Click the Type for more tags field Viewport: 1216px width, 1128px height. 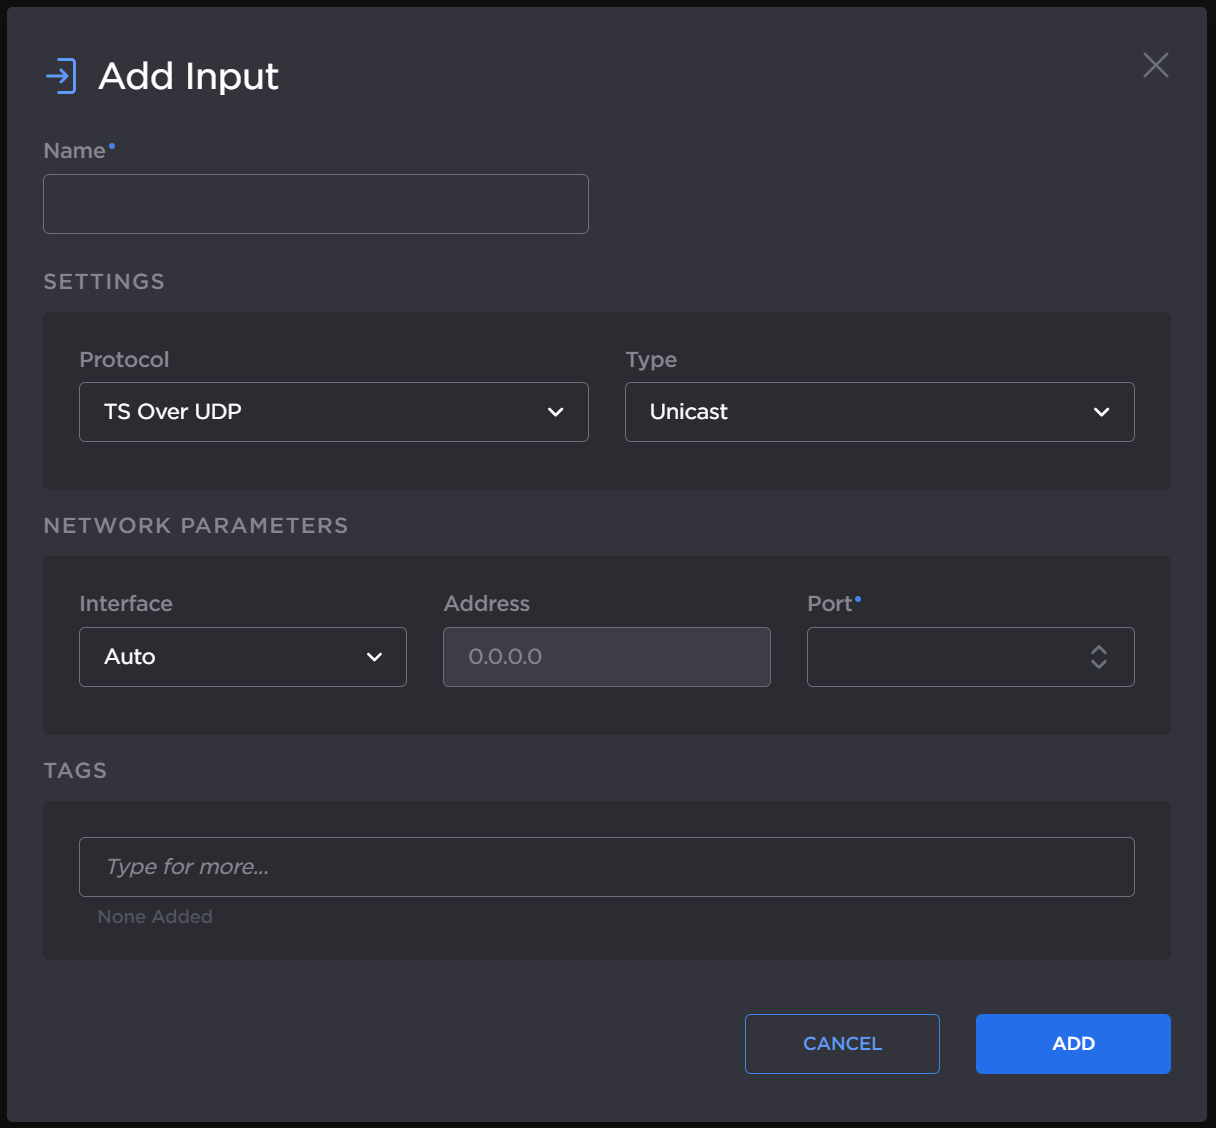(x=606, y=866)
